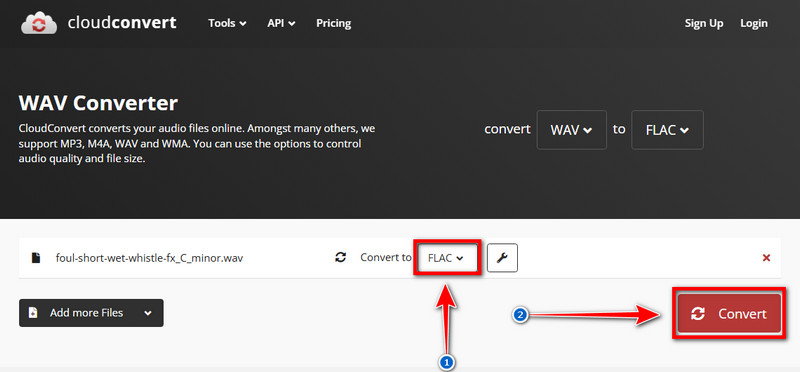Image resolution: width=800 pixels, height=372 pixels.
Task: Open the cloudconvert home link text
Action: point(122,22)
